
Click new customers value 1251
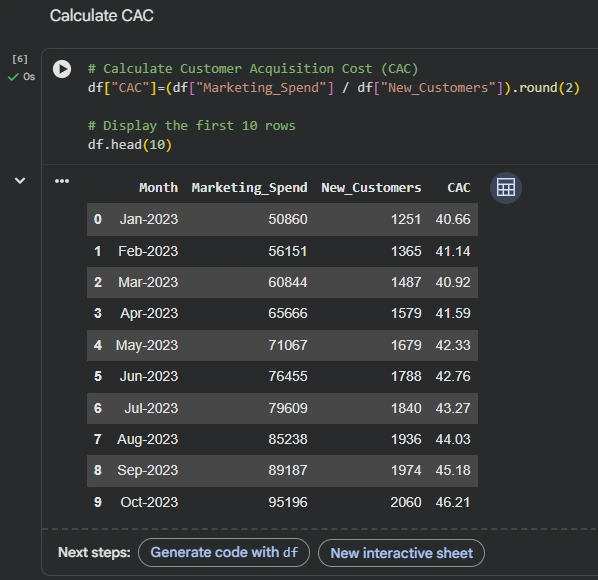[406, 219]
